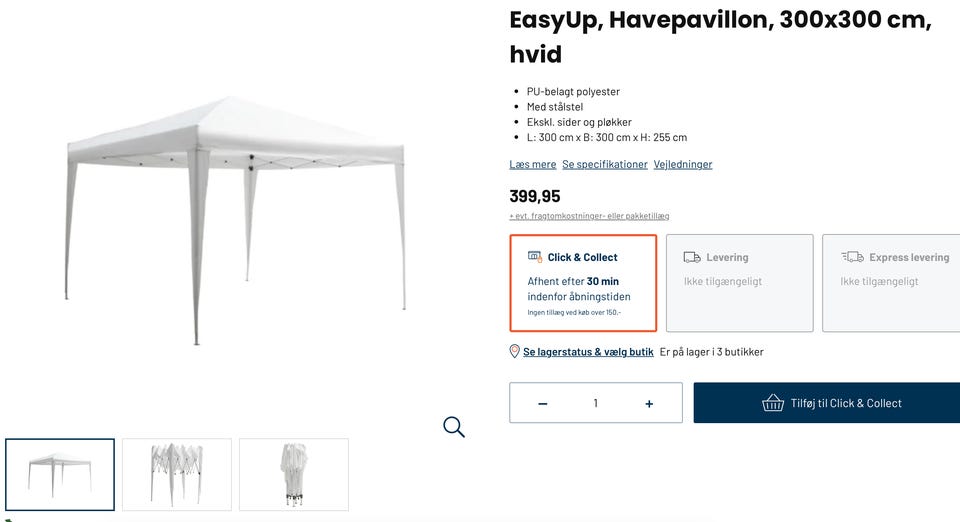Viewport: 960px width, 522px height.
Task: Click the map pin store location icon
Action: (515, 352)
